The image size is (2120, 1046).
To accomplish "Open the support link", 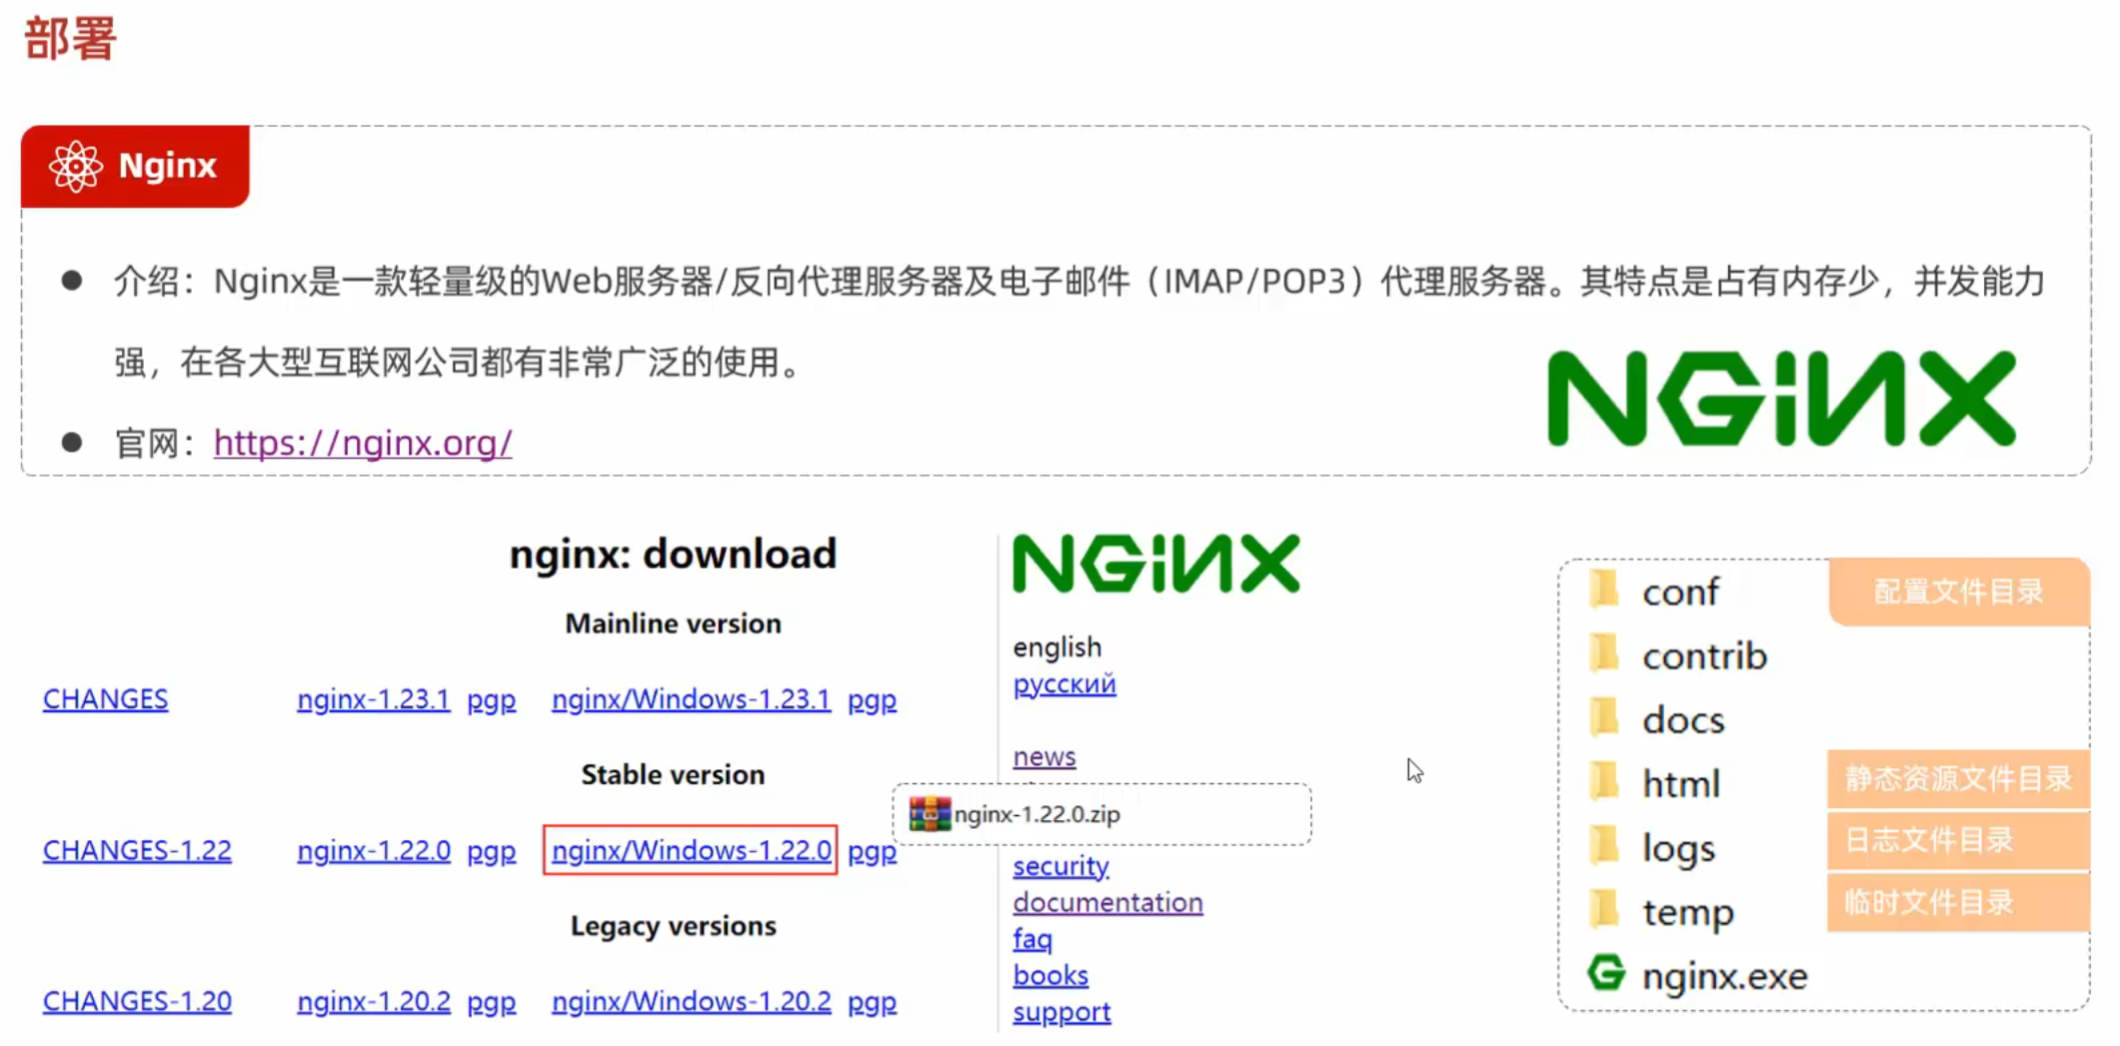I will click(1061, 1012).
